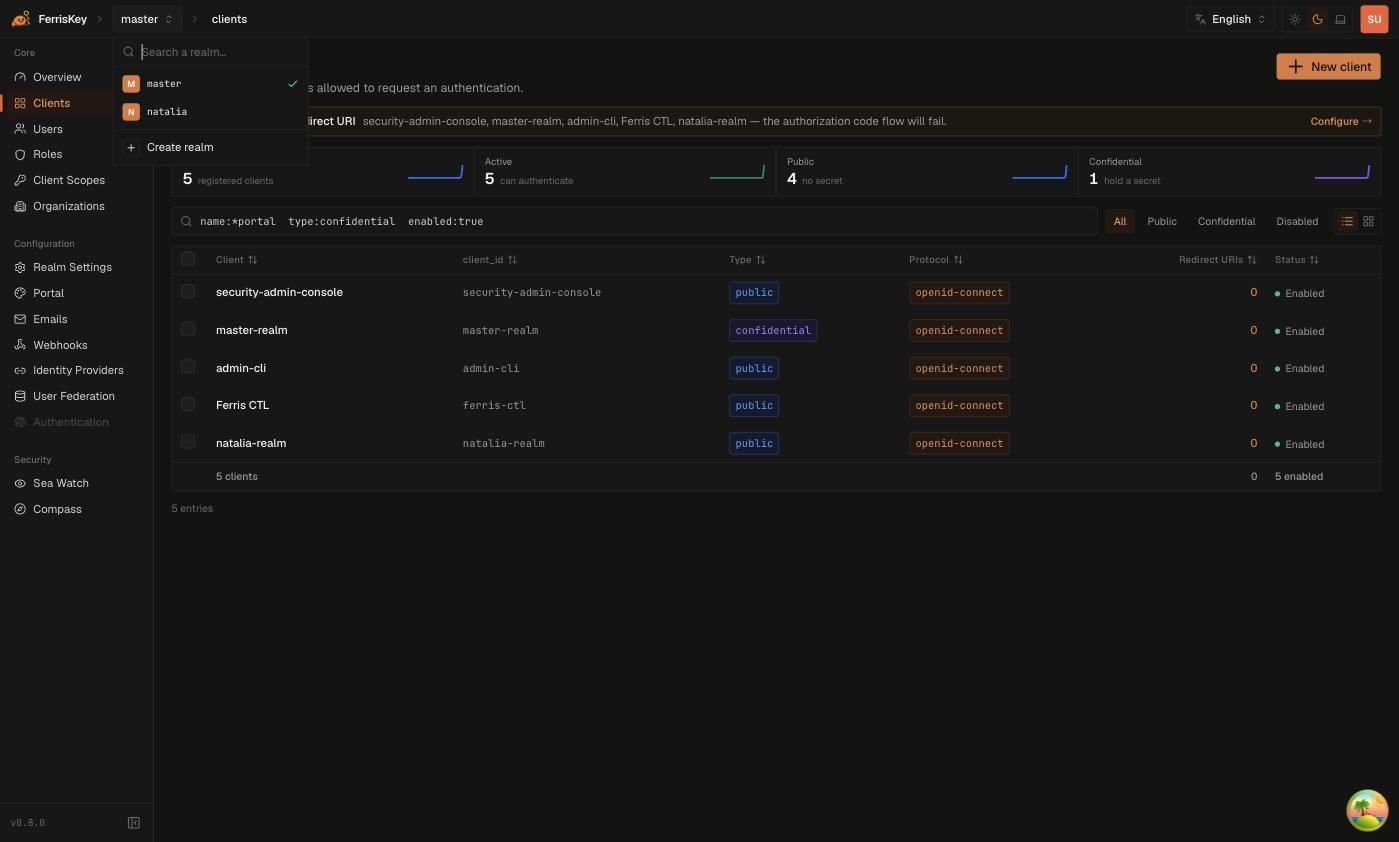
Task: Click the v0.8.0 version label
Action: (28, 823)
